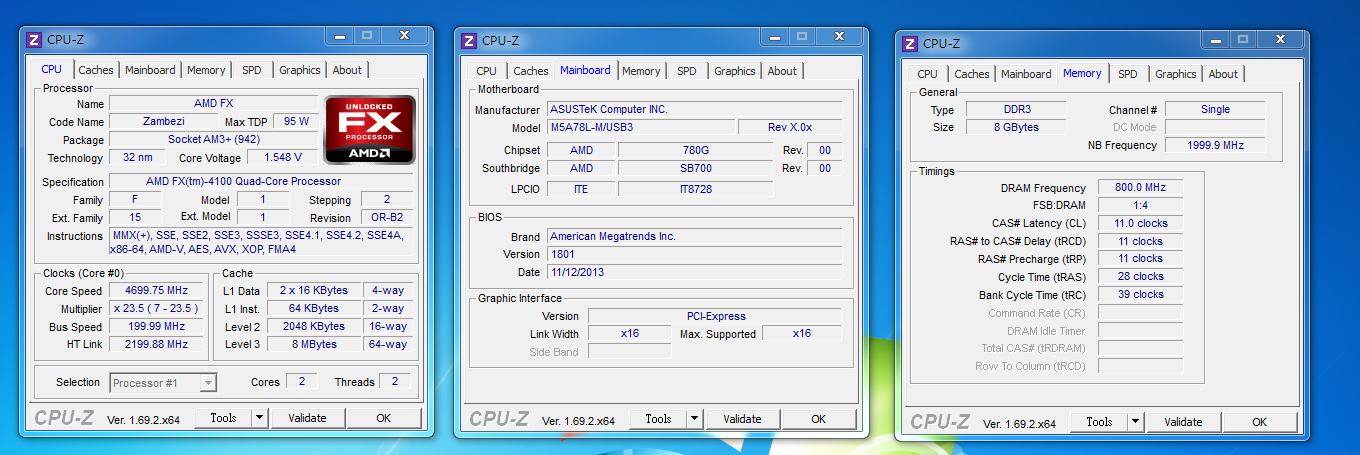Viewport: 1360px width, 455px height.
Task: Click the Core Voltage value 1.548 V
Action: pos(282,158)
